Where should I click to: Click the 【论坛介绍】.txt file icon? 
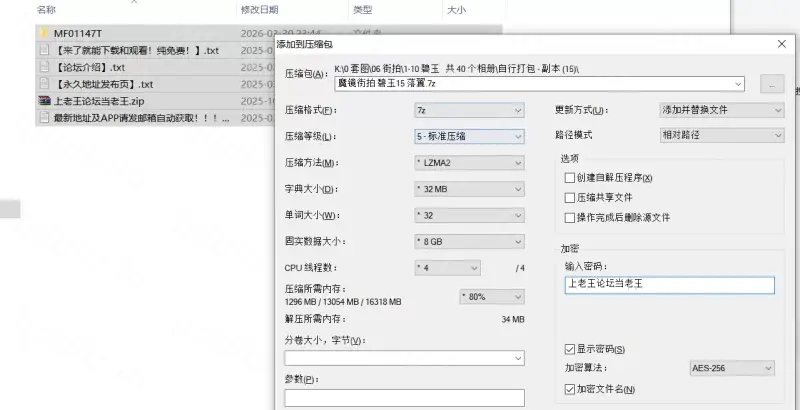(44, 67)
